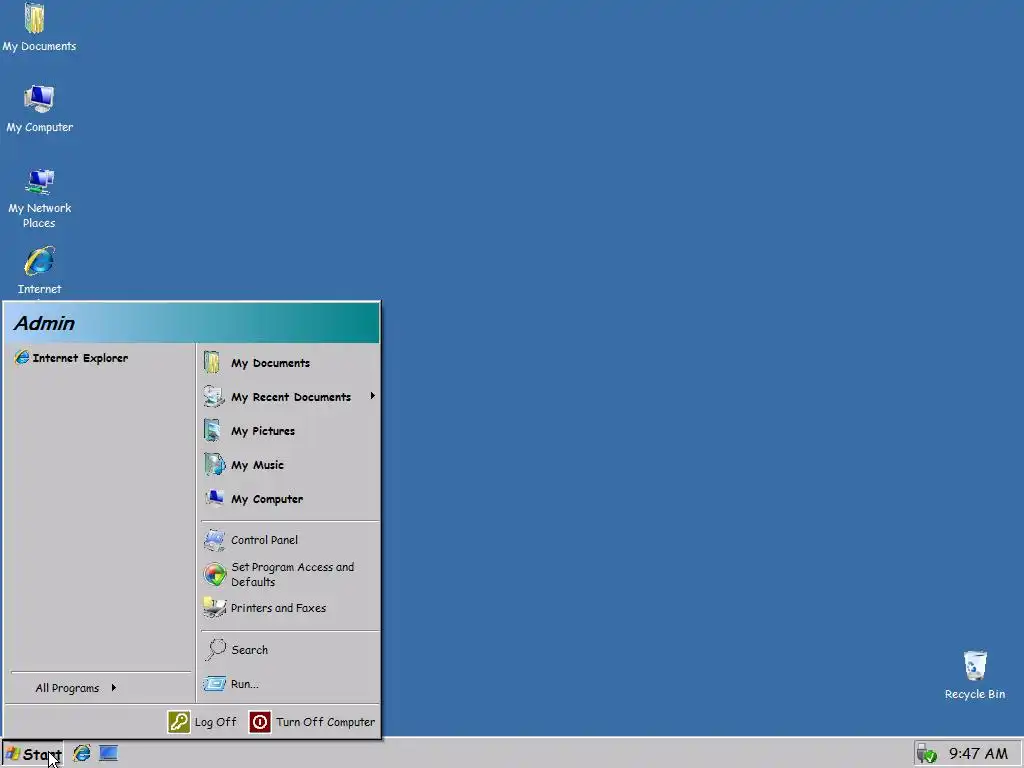Open My Computer desktop icon
Image resolution: width=1024 pixels, height=768 pixels.
pos(39,109)
